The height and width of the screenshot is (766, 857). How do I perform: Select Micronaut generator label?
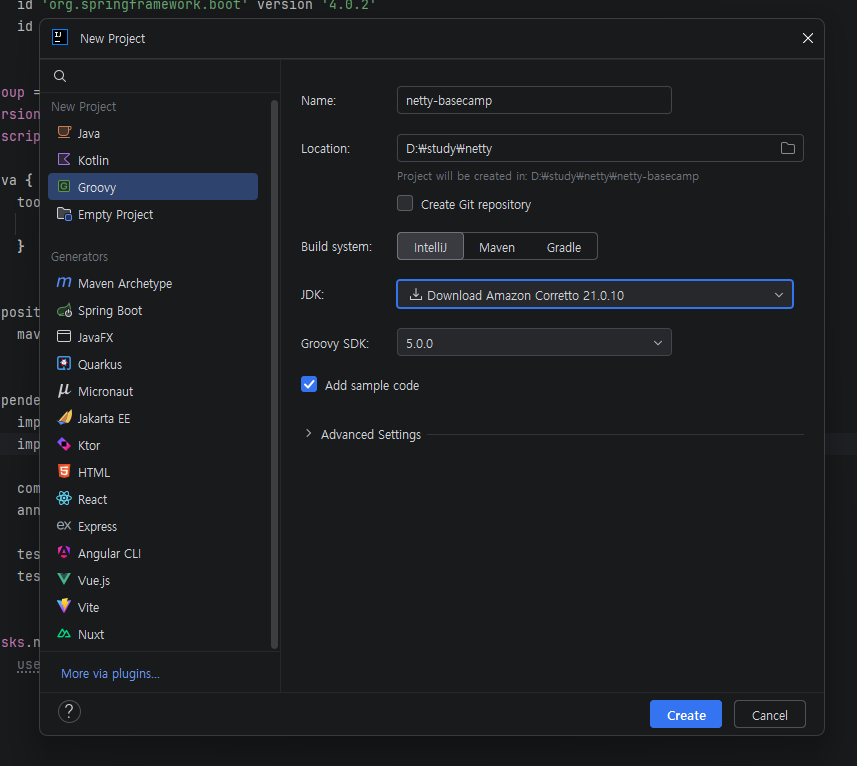pos(105,391)
